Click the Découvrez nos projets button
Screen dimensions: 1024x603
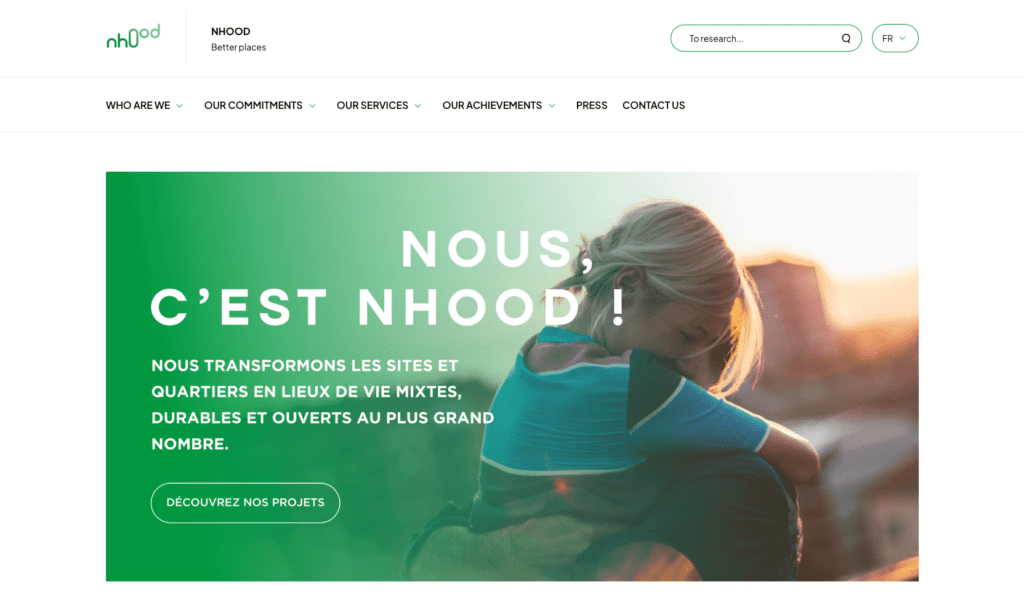246,502
